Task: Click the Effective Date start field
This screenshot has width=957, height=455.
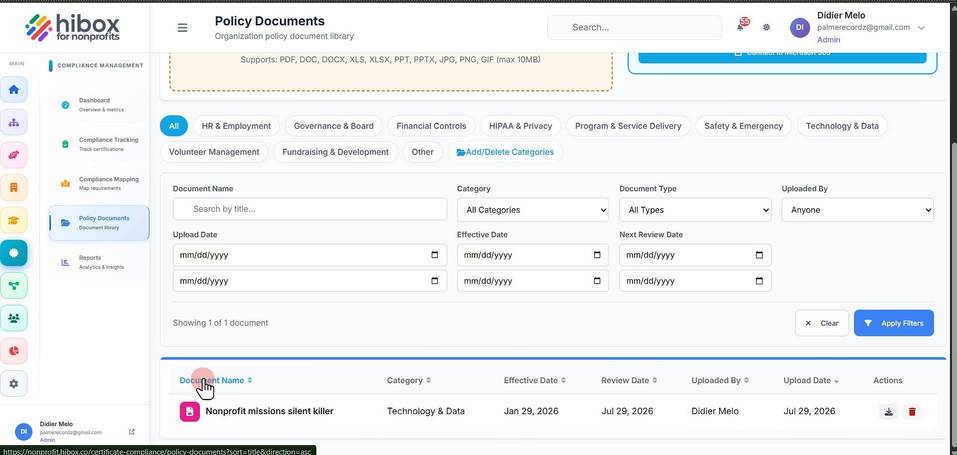Action: tap(533, 255)
